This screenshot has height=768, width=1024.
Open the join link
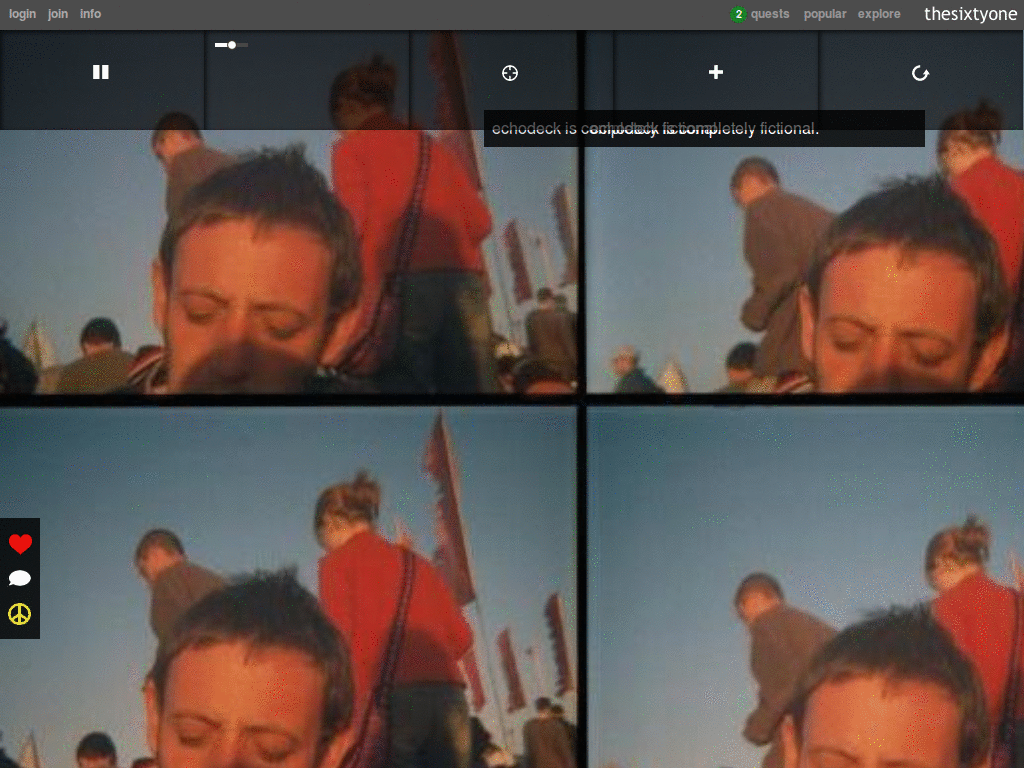(x=57, y=14)
